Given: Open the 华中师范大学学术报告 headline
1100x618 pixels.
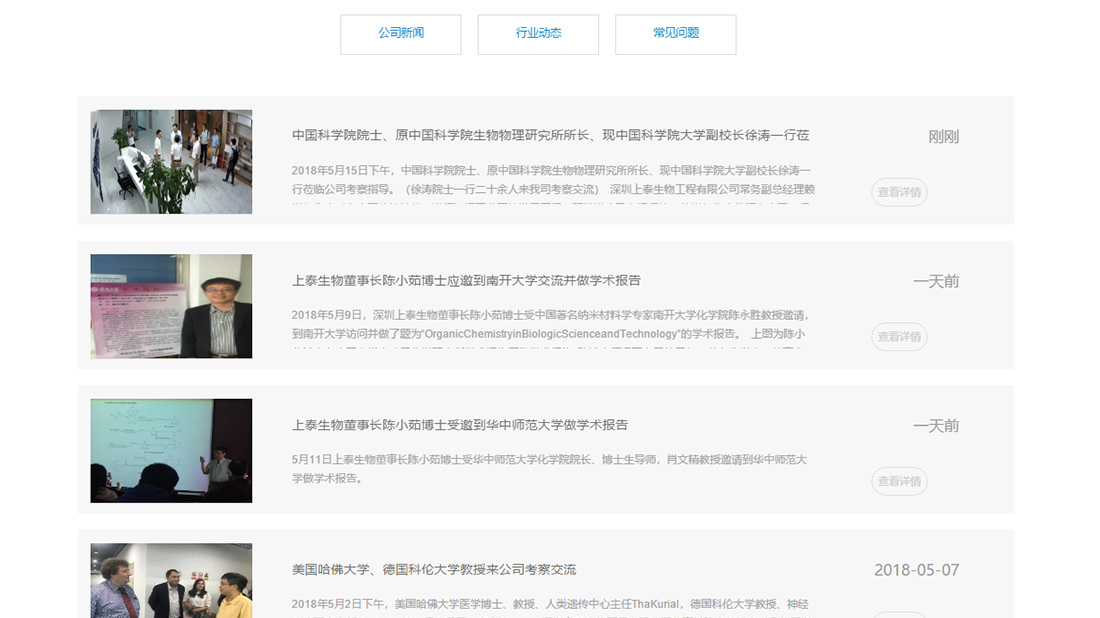Looking at the screenshot, I should (460, 425).
